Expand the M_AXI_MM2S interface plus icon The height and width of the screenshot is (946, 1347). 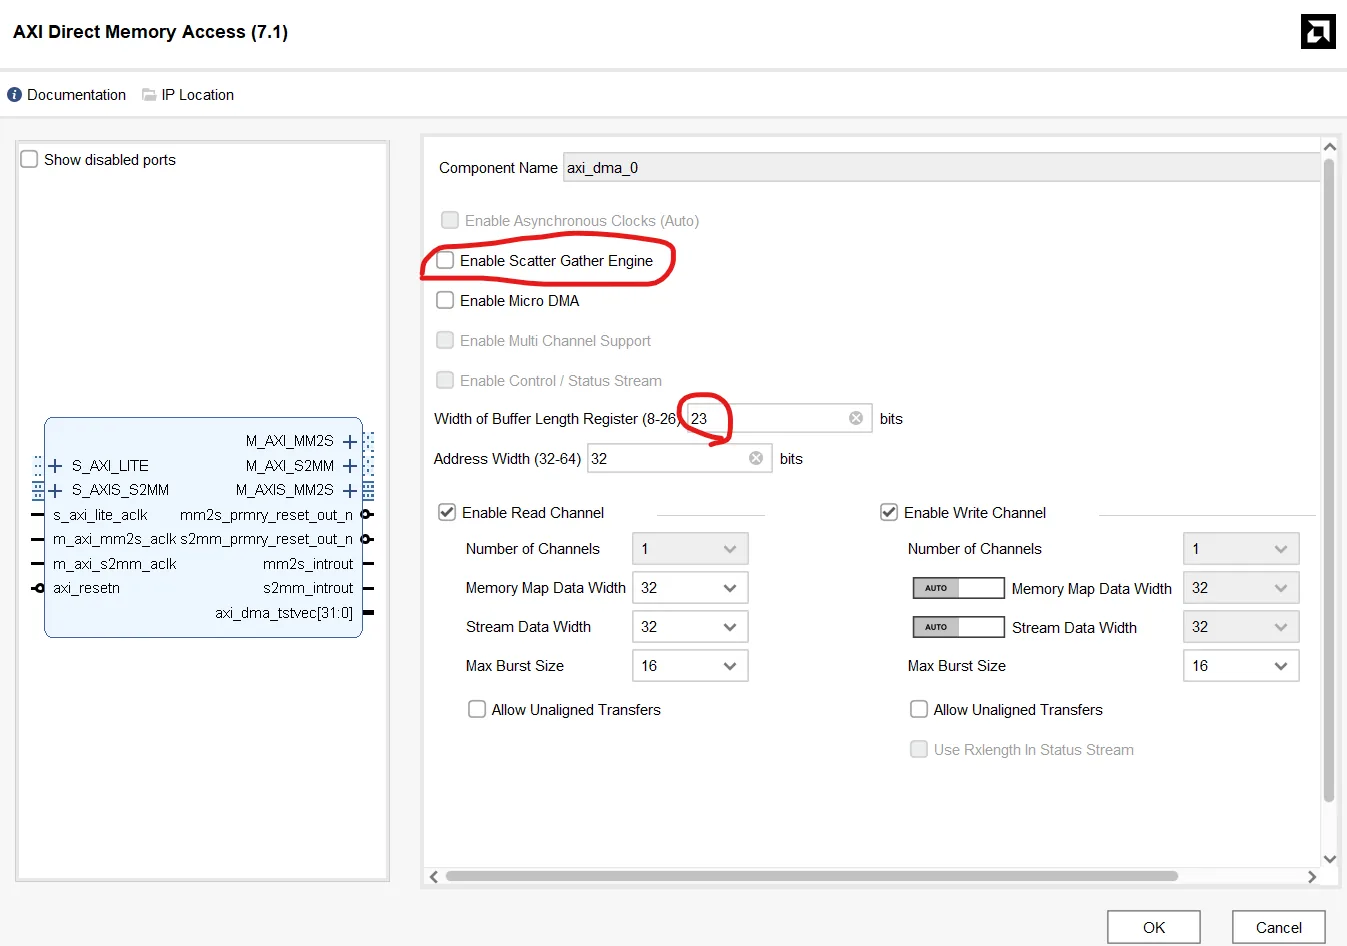tap(350, 441)
